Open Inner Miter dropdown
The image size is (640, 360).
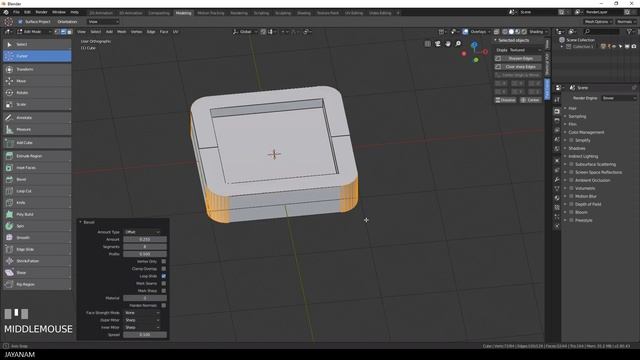click(x=142, y=327)
